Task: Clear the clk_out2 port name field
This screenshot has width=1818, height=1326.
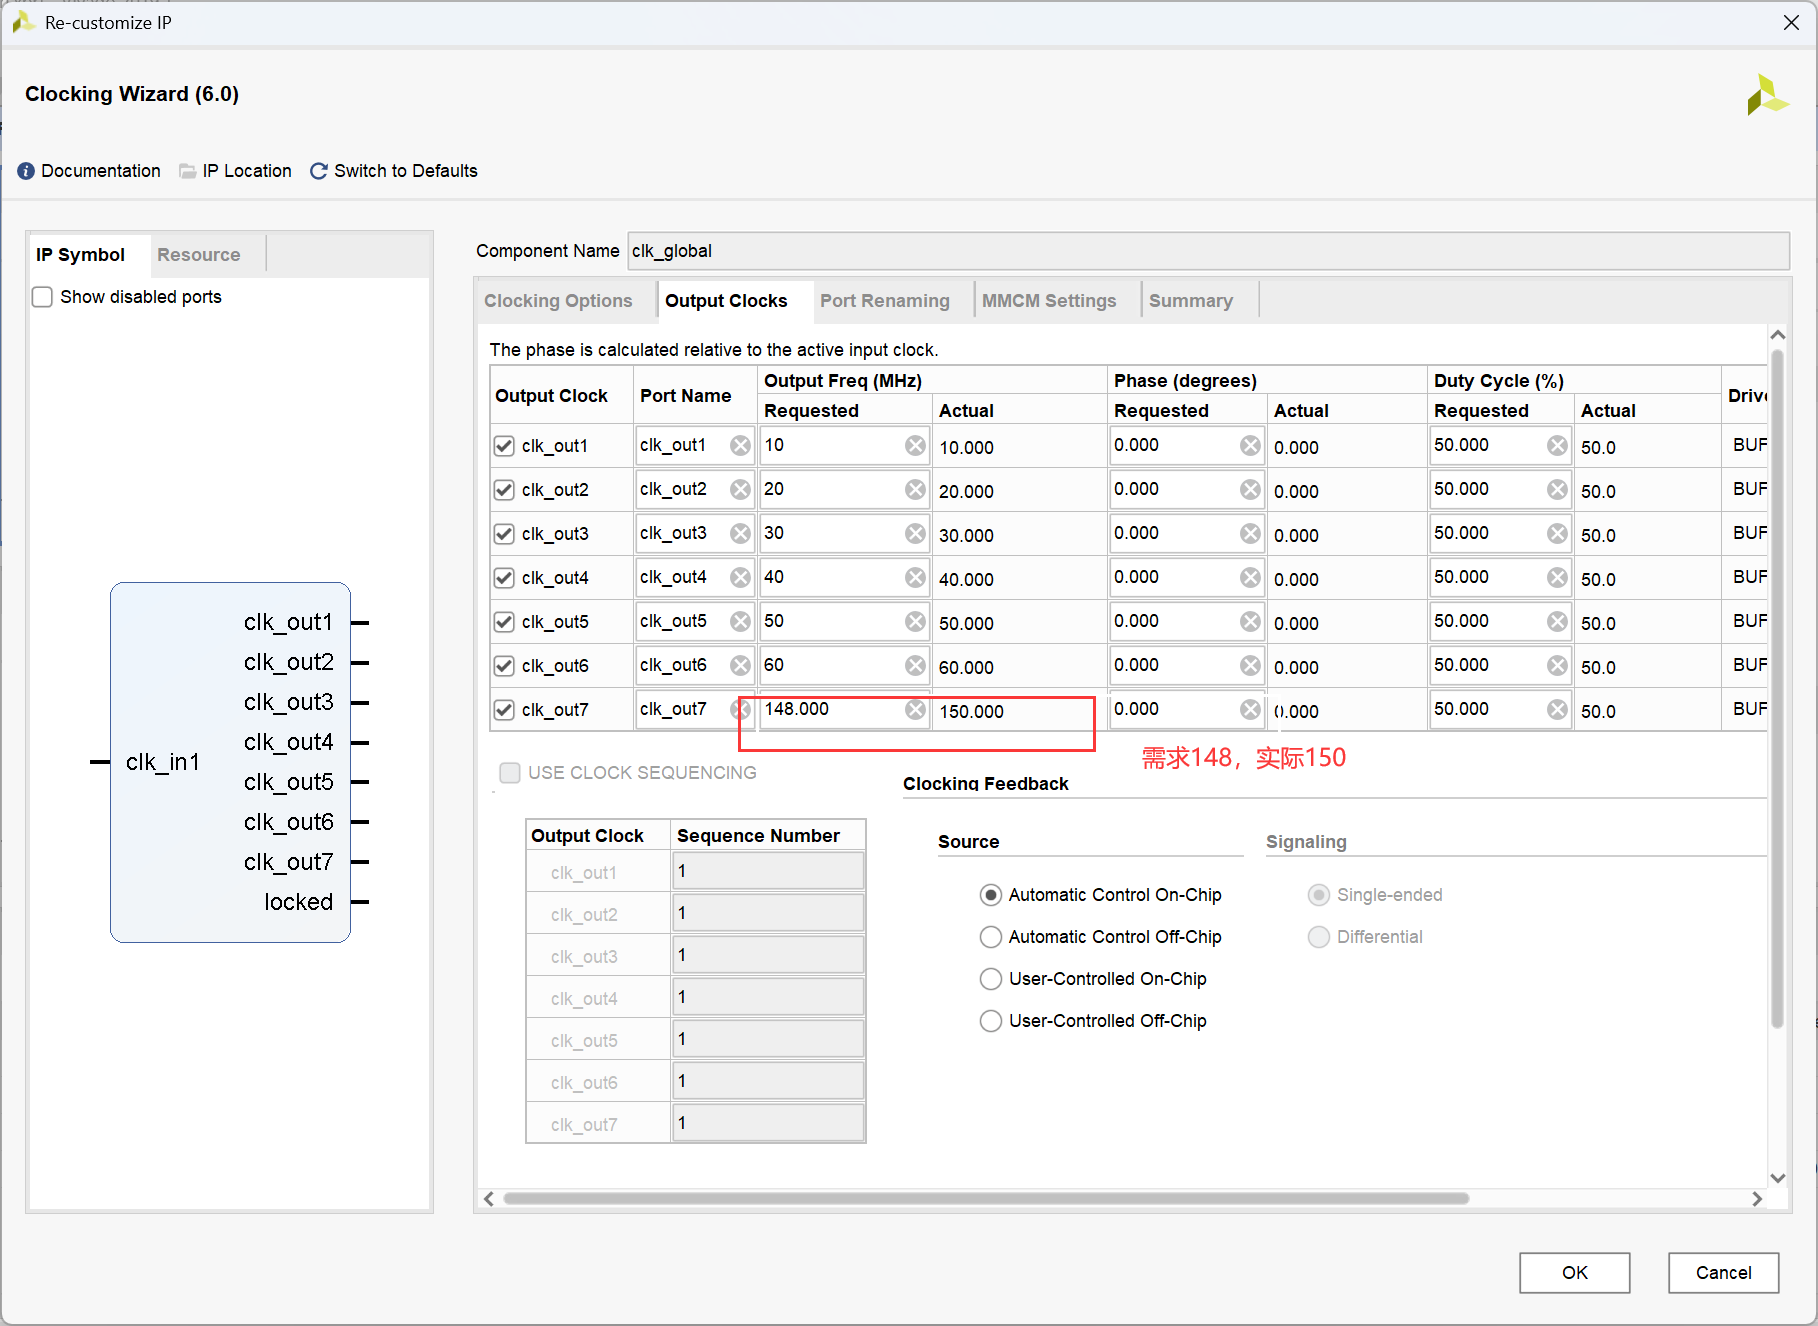Action: click(740, 490)
